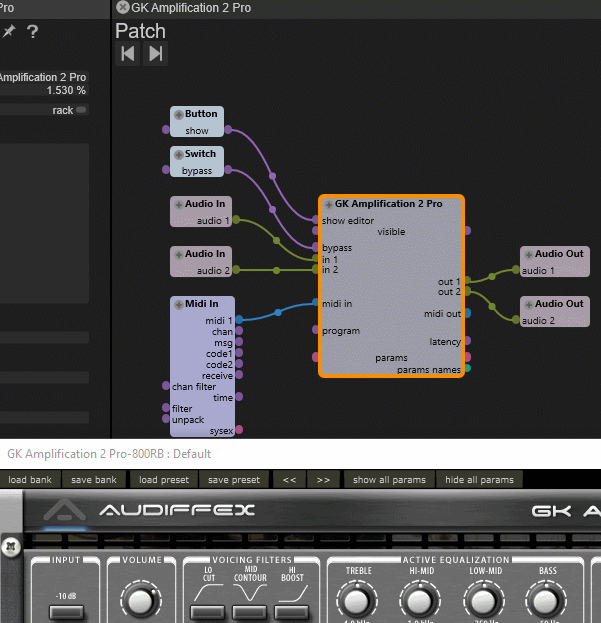Select next preset with >> button
601x623 pixels.
(323, 480)
